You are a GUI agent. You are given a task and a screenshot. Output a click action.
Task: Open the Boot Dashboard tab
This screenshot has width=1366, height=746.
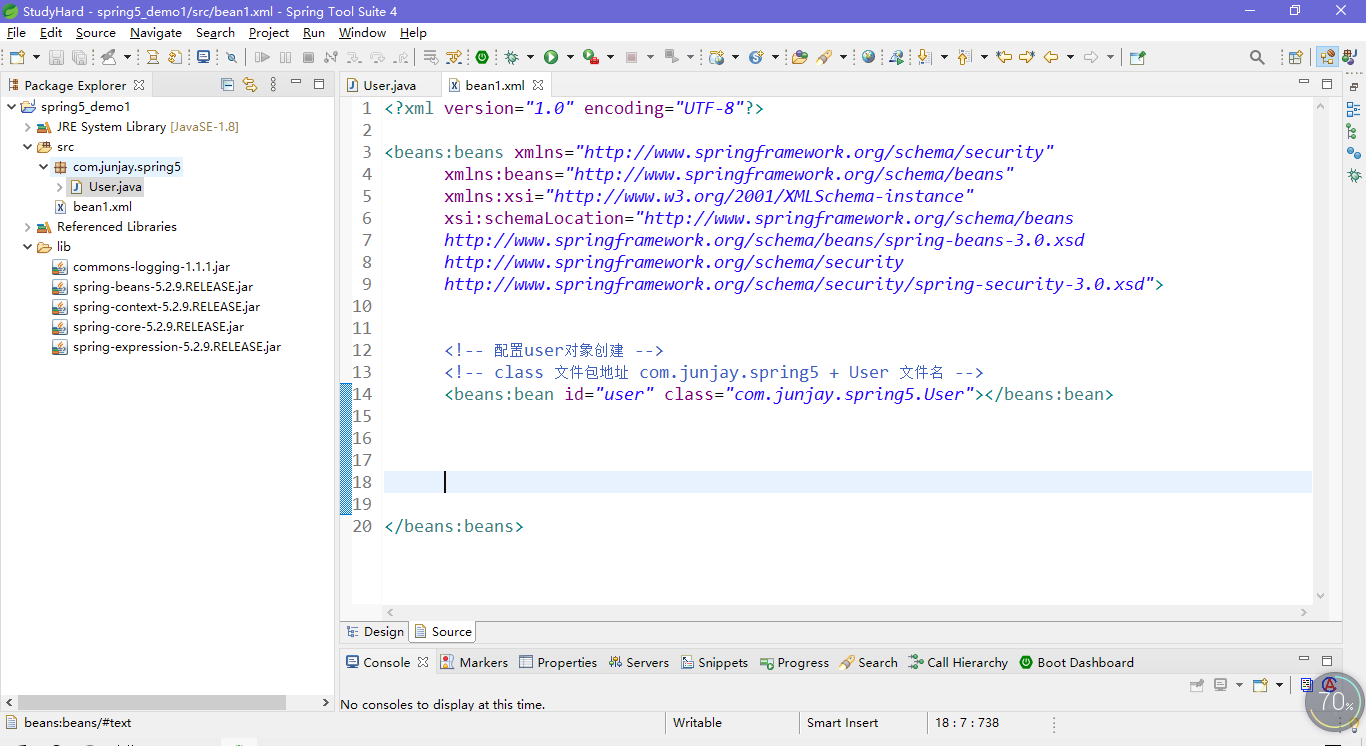pos(1076,662)
